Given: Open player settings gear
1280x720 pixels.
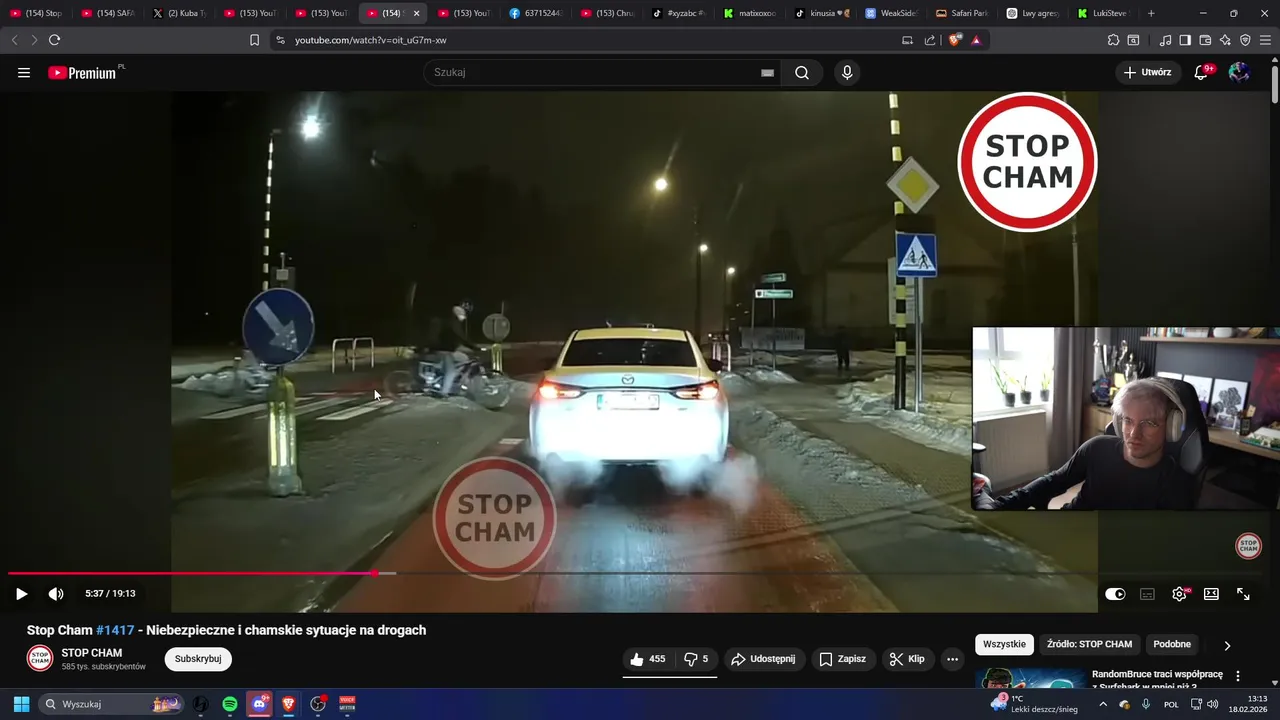Looking at the screenshot, I should (1179, 594).
